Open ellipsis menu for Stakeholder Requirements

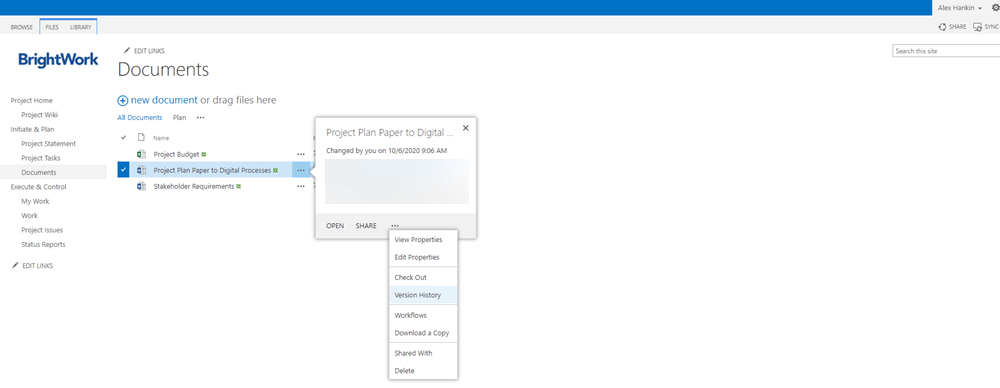(300, 186)
